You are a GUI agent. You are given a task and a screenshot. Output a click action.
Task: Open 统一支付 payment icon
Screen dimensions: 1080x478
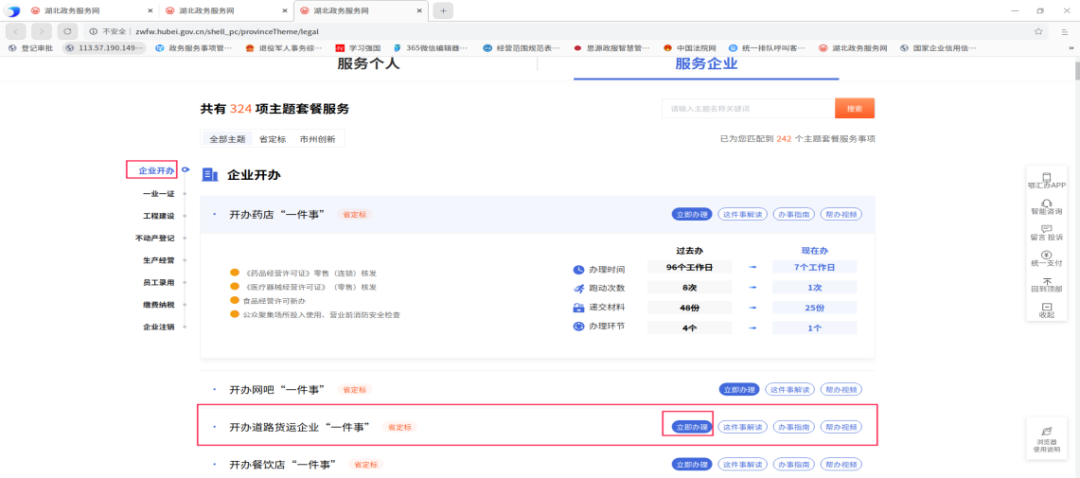point(1046,254)
